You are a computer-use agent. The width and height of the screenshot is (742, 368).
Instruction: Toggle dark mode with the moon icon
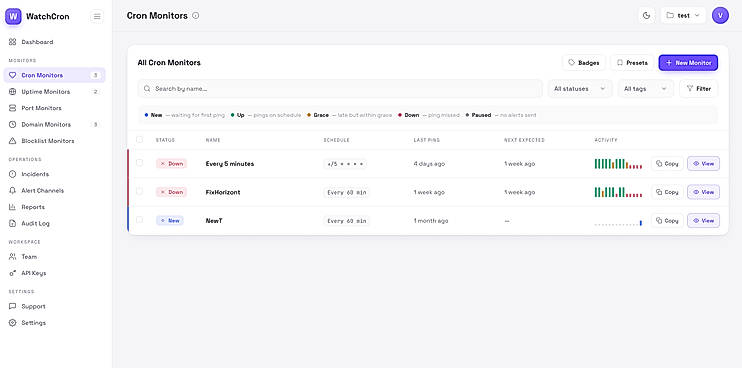[x=646, y=16]
